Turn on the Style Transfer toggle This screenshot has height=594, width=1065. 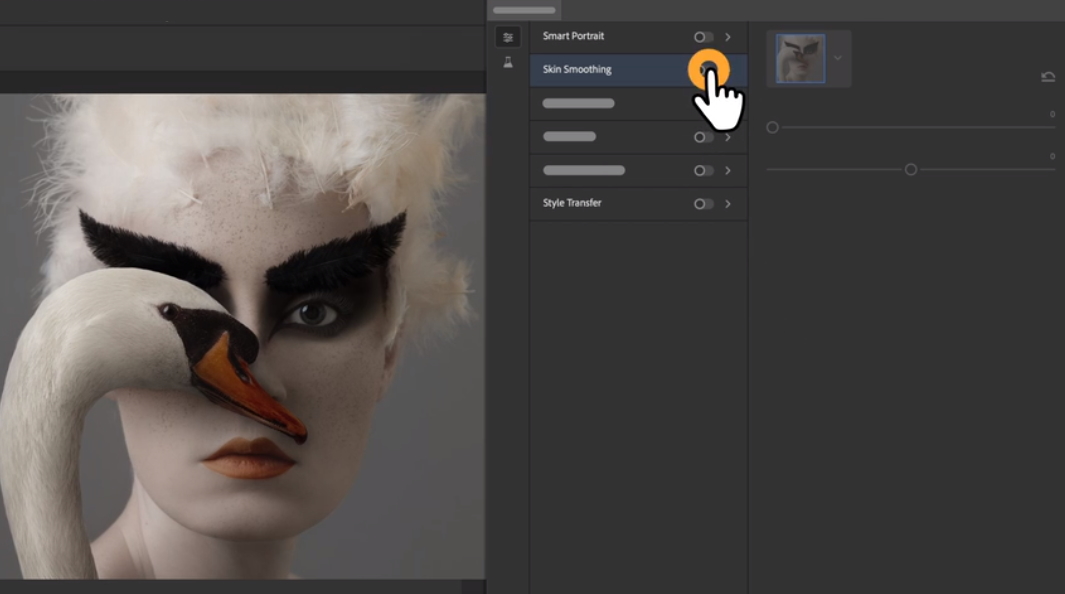[704, 204]
